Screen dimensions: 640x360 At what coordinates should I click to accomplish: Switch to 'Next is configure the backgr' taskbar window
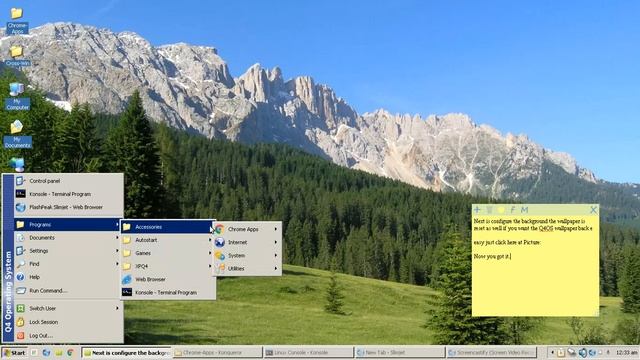(x=127, y=353)
